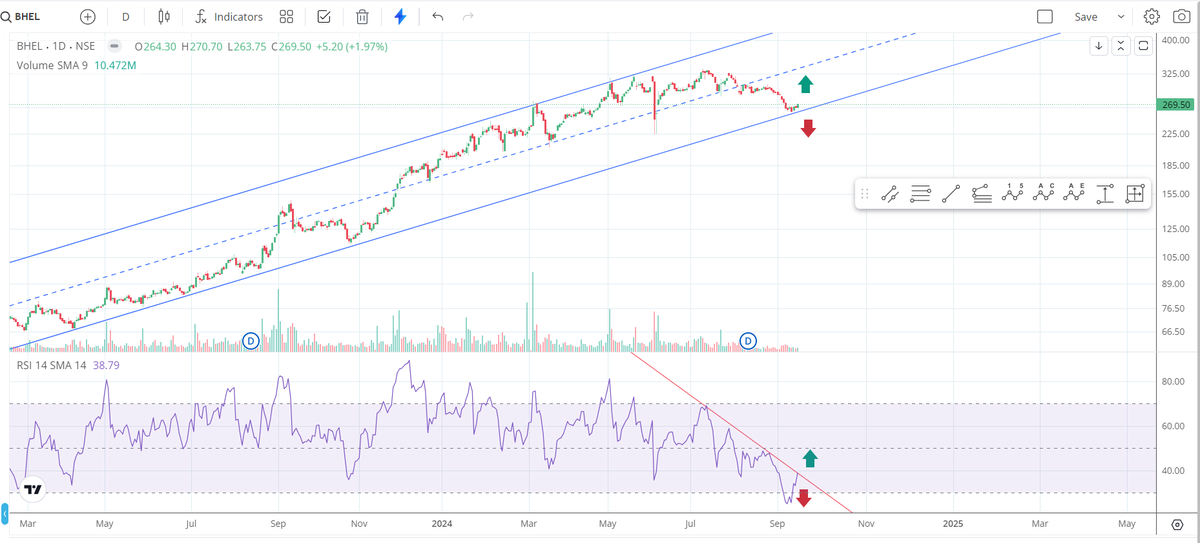
Task: Take a chart snapshot with camera icon
Action: 1181,16
